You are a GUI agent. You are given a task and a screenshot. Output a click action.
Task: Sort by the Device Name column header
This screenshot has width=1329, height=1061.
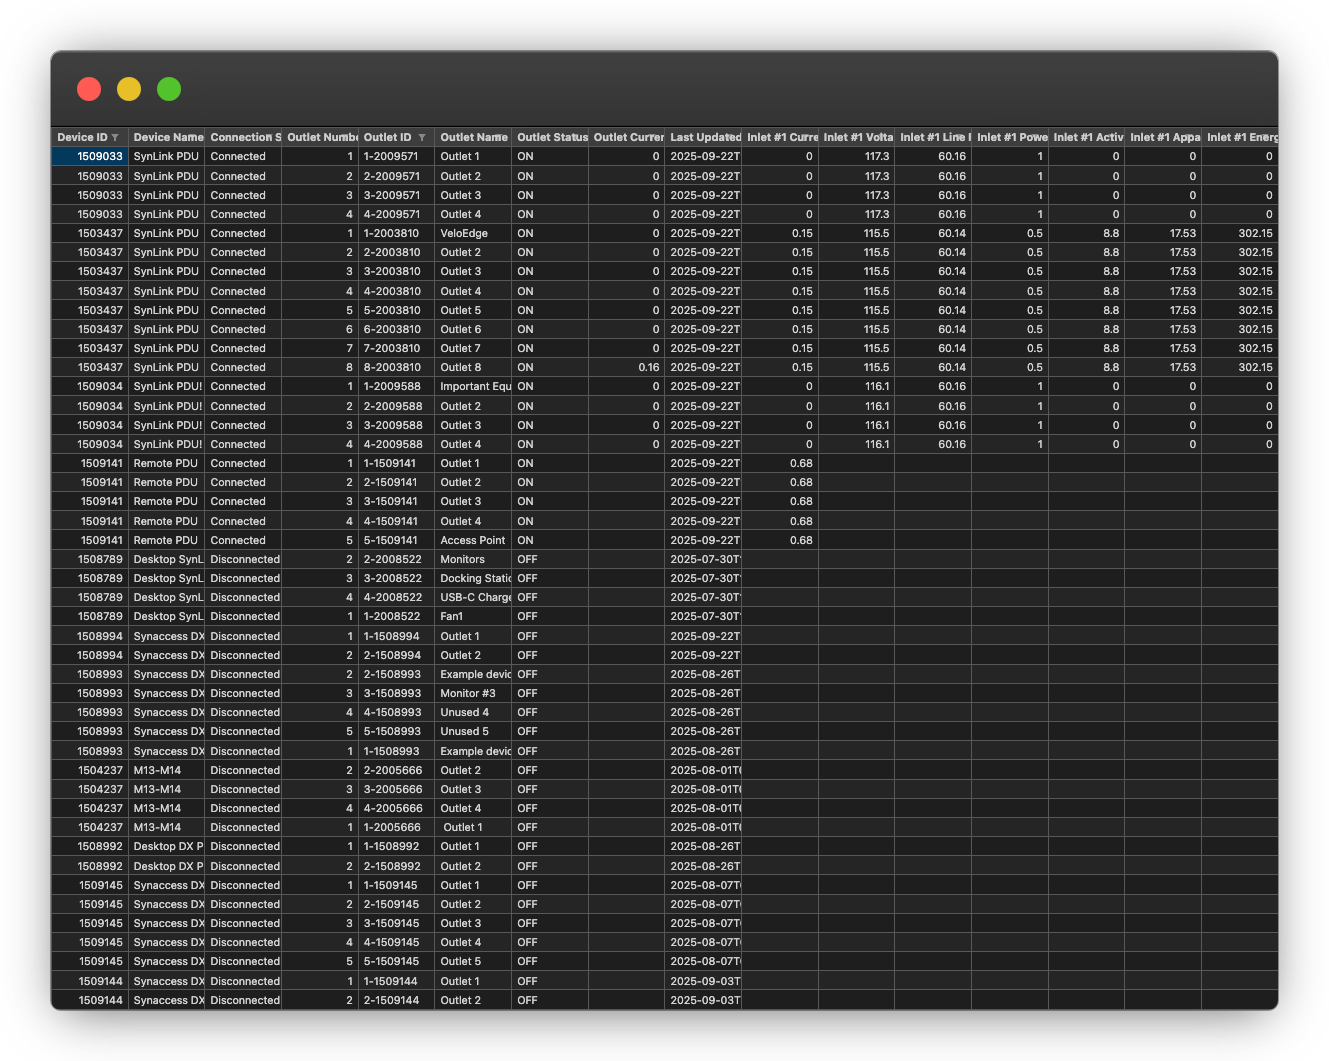167,137
